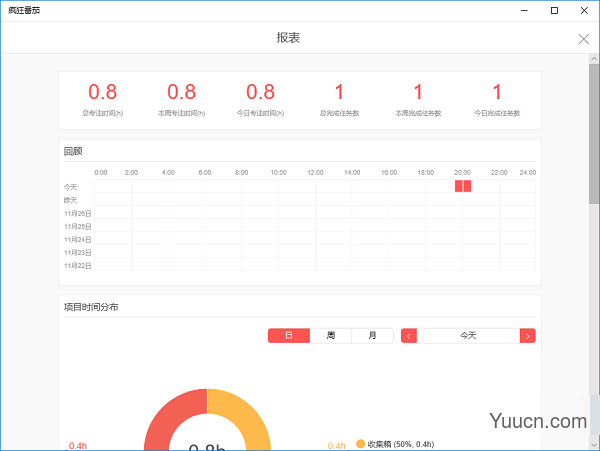Click the 12:00 time axis label
This screenshot has height=451, width=600.
click(315, 173)
